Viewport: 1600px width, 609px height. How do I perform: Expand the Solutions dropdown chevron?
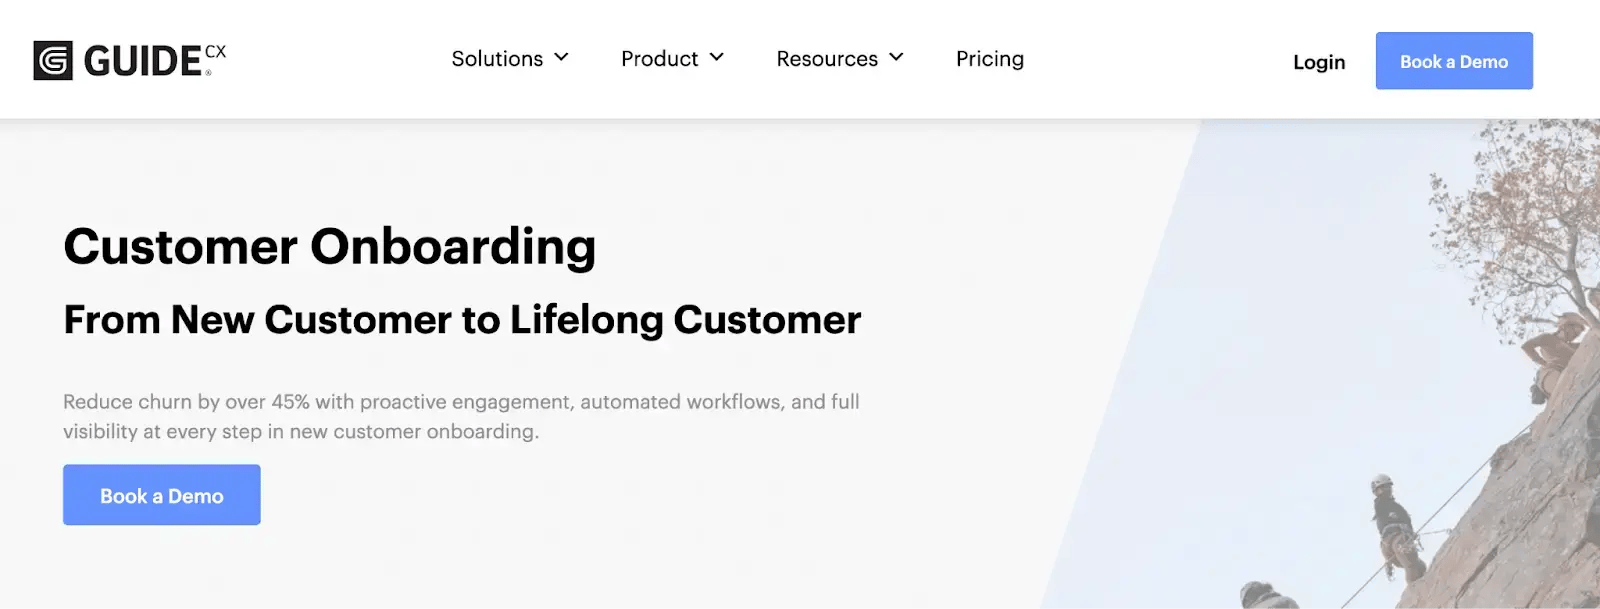(x=561, y=57)
